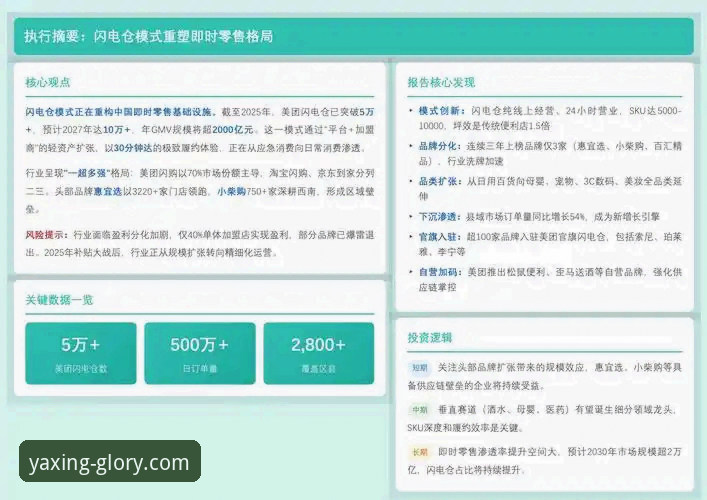The height and width of the screenshot is (500, 707).
Task: Click the red "风险提示:" label
Action: 46,235
